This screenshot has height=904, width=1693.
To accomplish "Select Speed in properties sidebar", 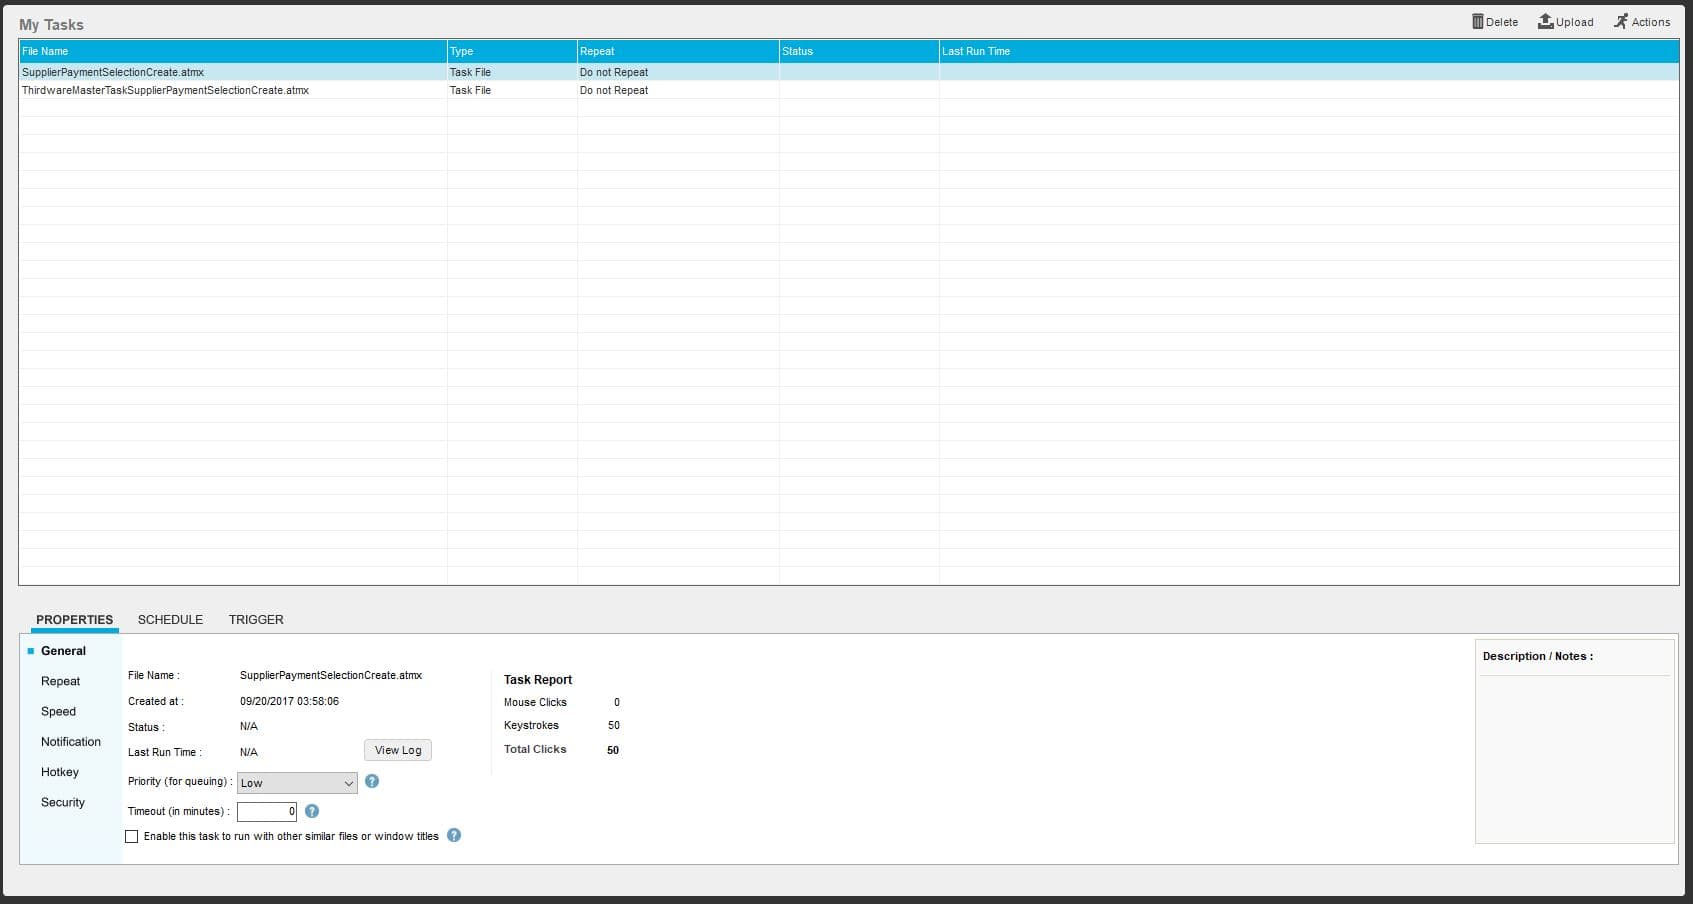I will point(58,711).
